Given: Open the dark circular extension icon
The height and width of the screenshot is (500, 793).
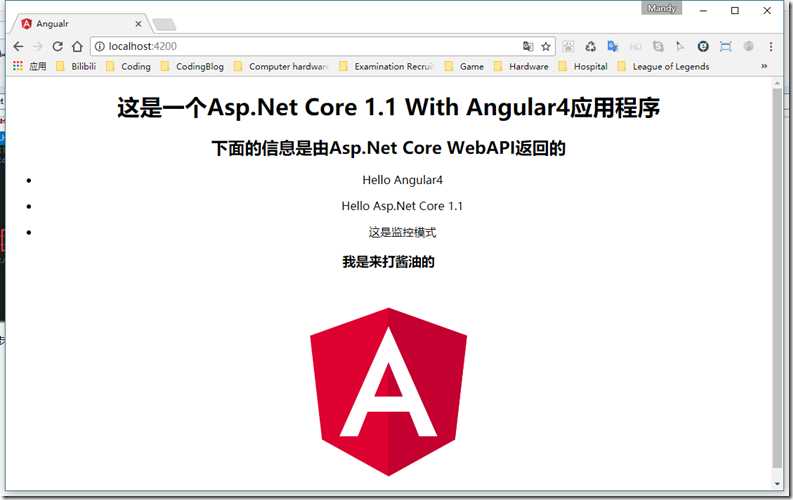Looking at the screenshot, I should pos(703,47).
